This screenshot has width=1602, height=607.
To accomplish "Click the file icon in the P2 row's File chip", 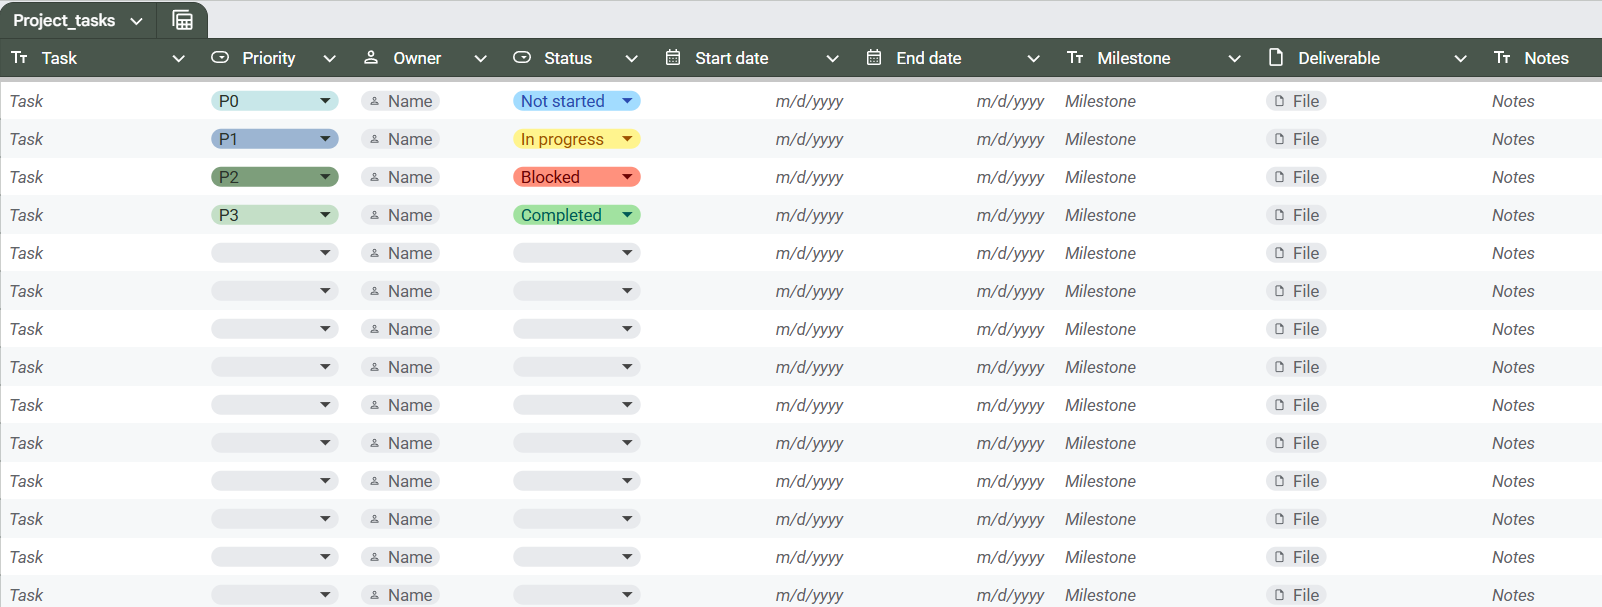I will pos(1279,177).
